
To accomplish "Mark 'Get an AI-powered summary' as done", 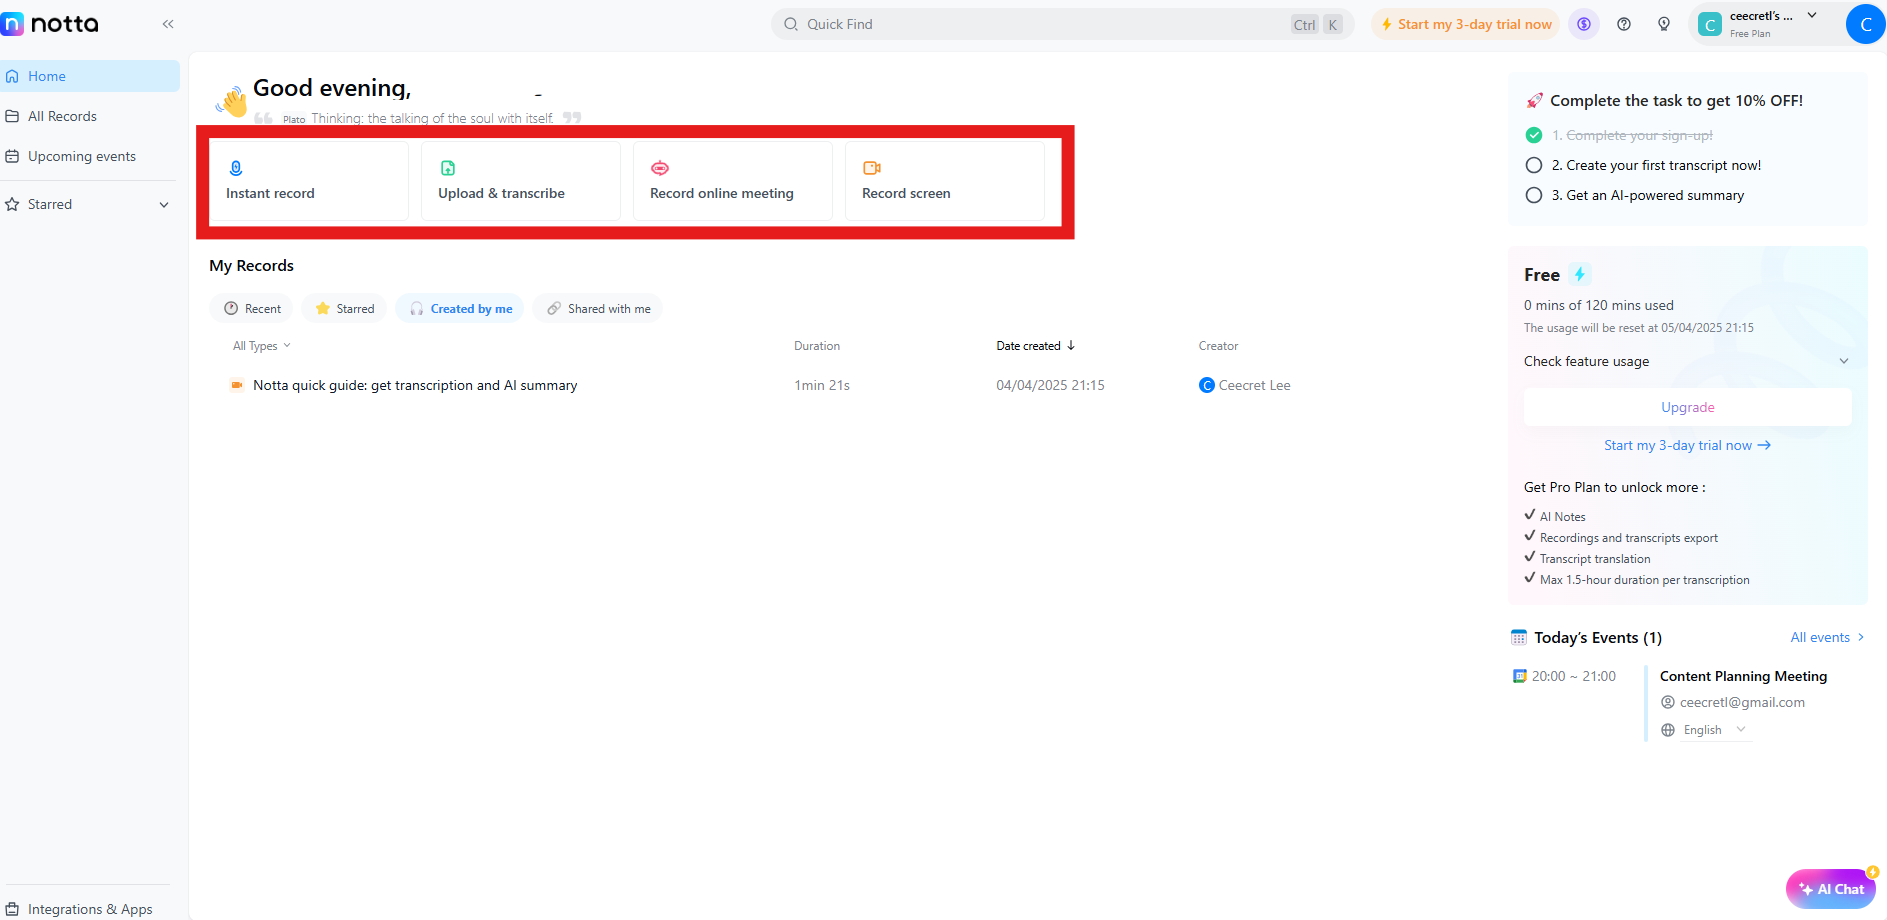I will [1534, 195].
